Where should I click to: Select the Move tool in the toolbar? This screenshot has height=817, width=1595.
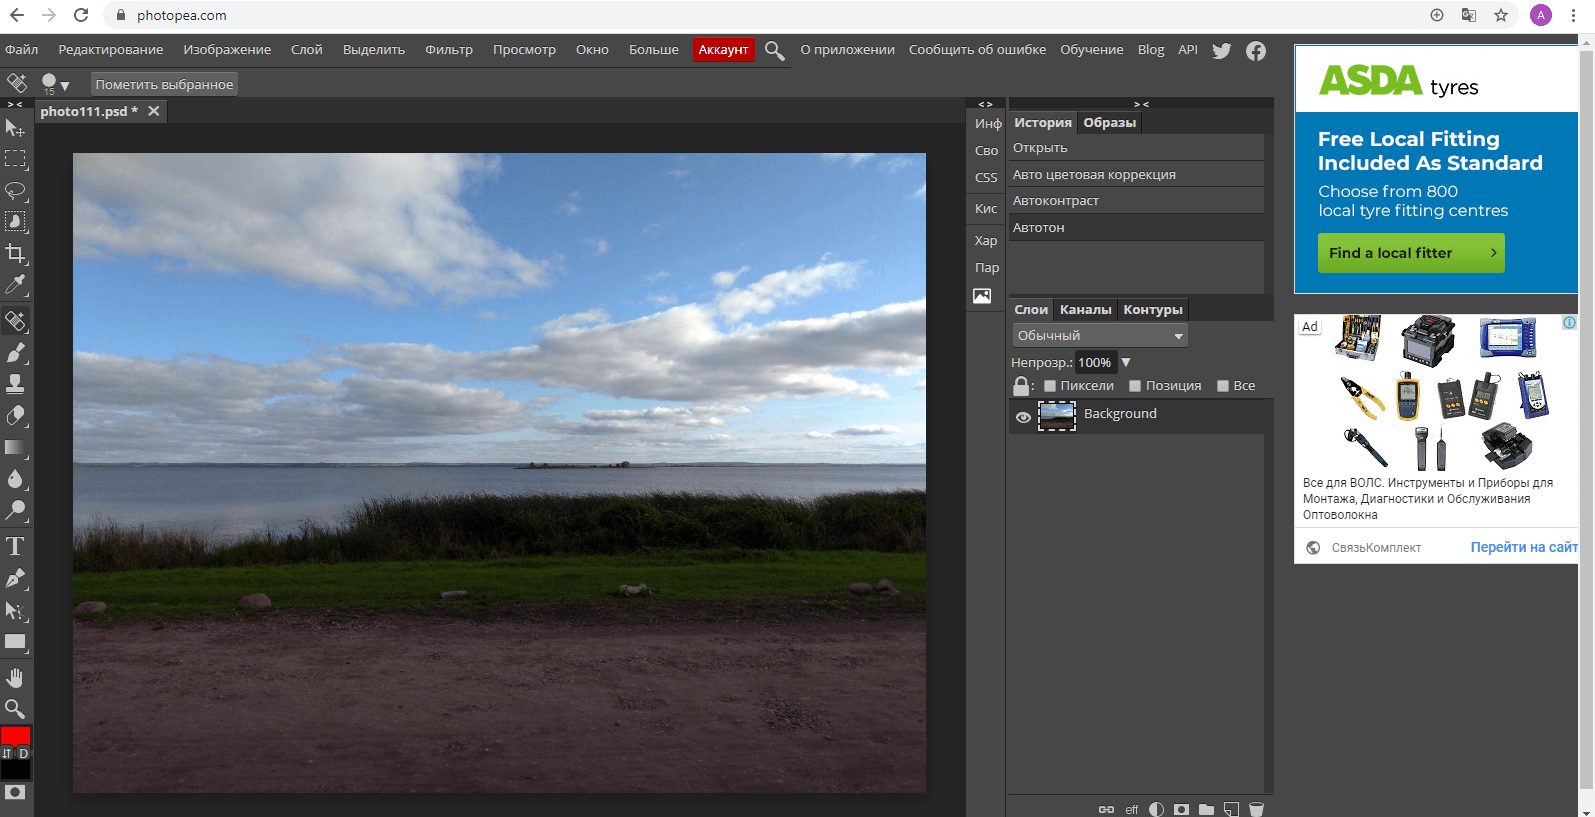pos(15,128)
